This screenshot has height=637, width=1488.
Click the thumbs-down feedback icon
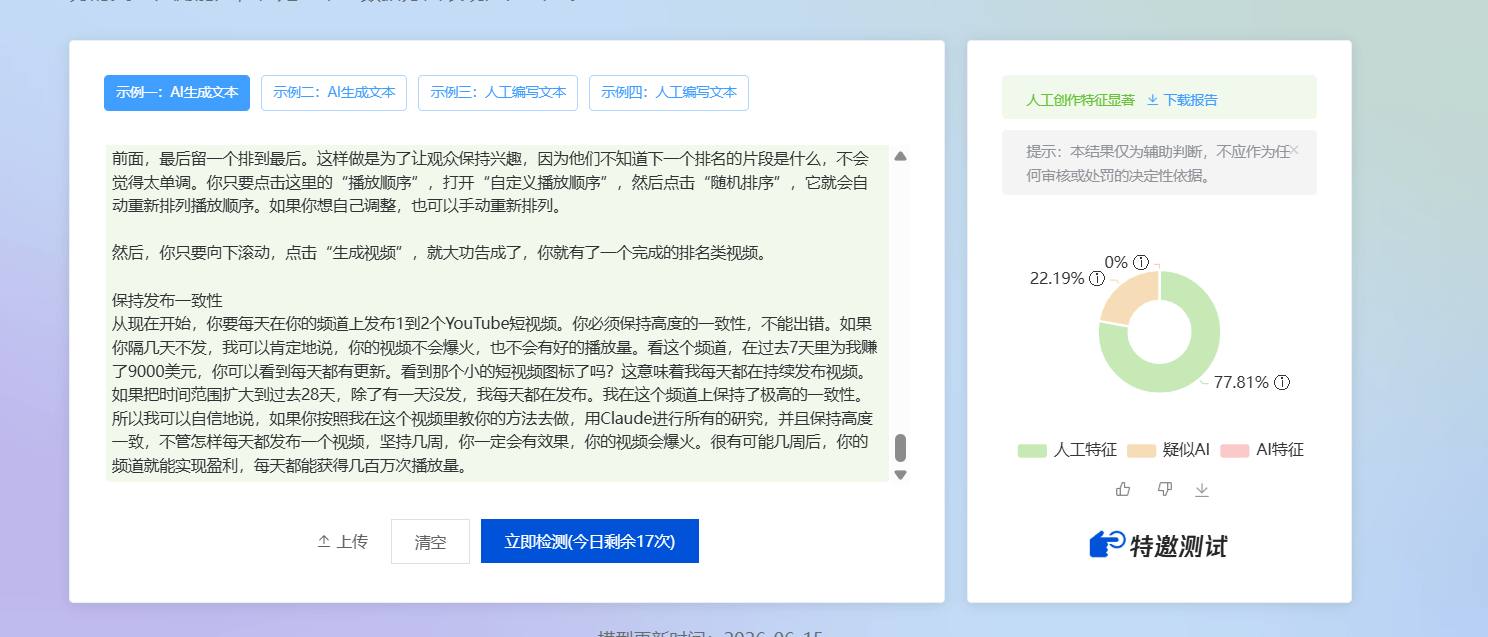click(x=1164, y=489)
